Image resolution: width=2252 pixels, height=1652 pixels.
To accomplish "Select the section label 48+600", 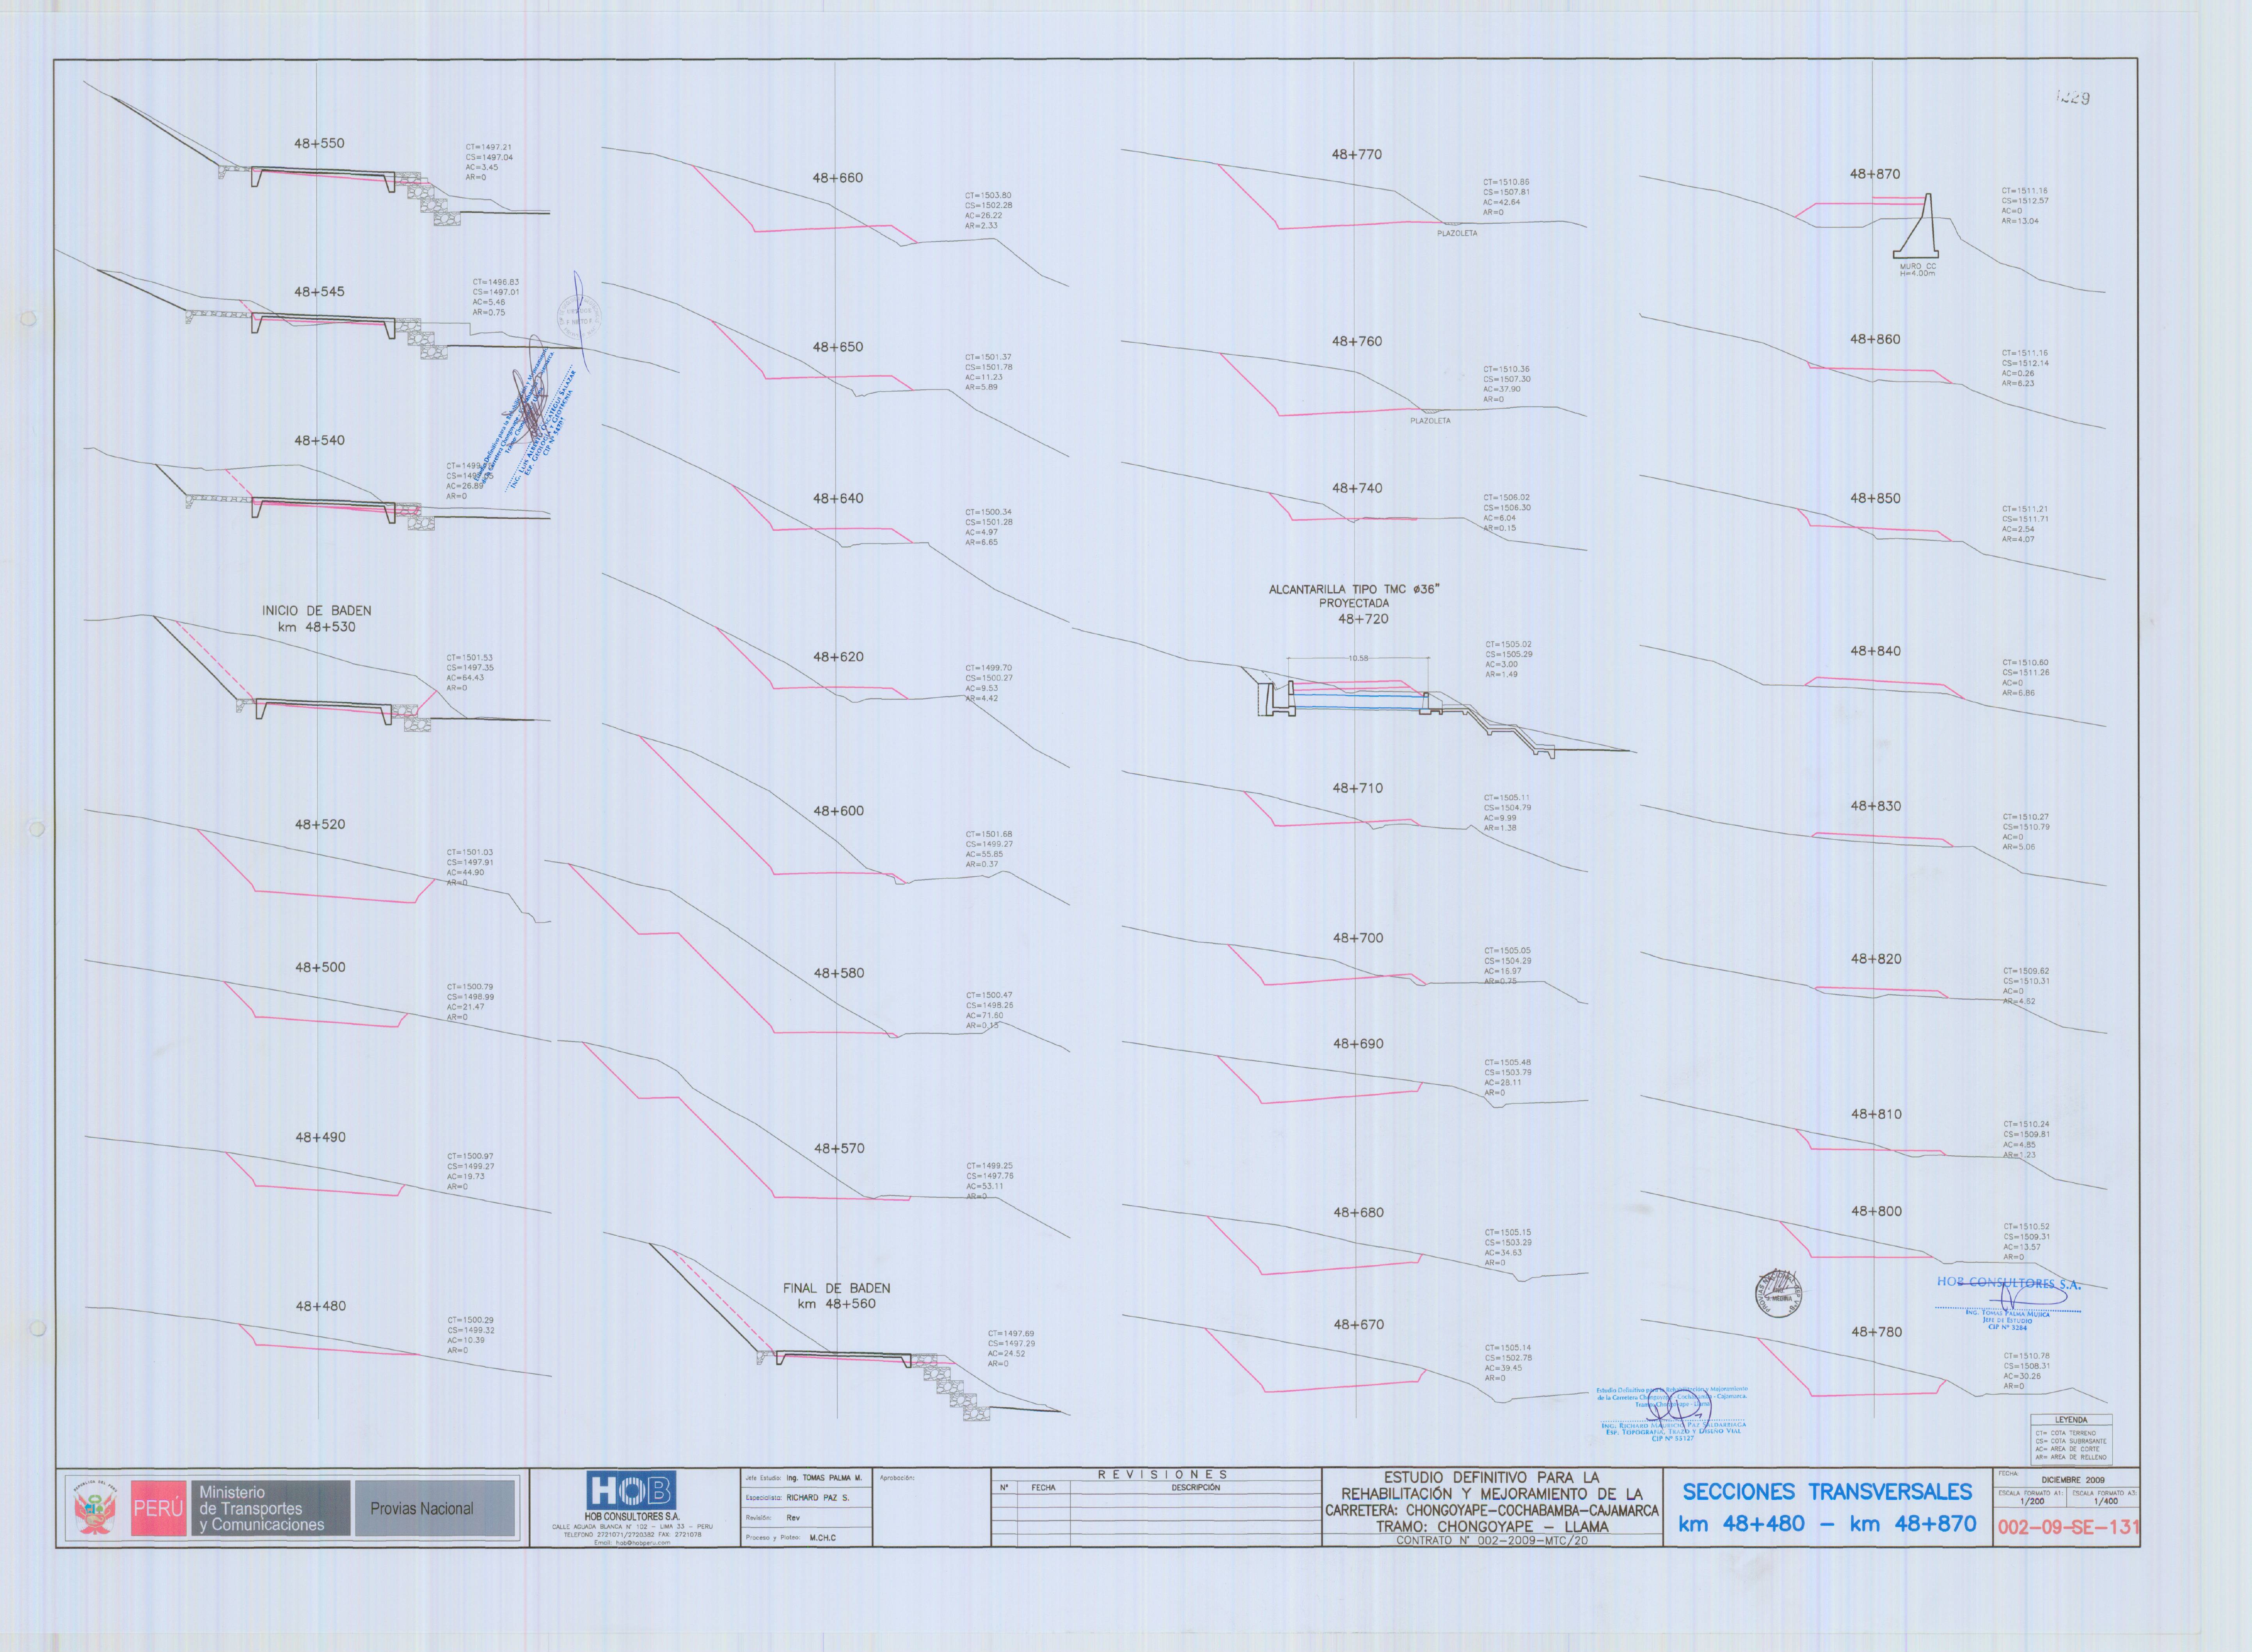I will pyautogui.click(x=838, y=811).
